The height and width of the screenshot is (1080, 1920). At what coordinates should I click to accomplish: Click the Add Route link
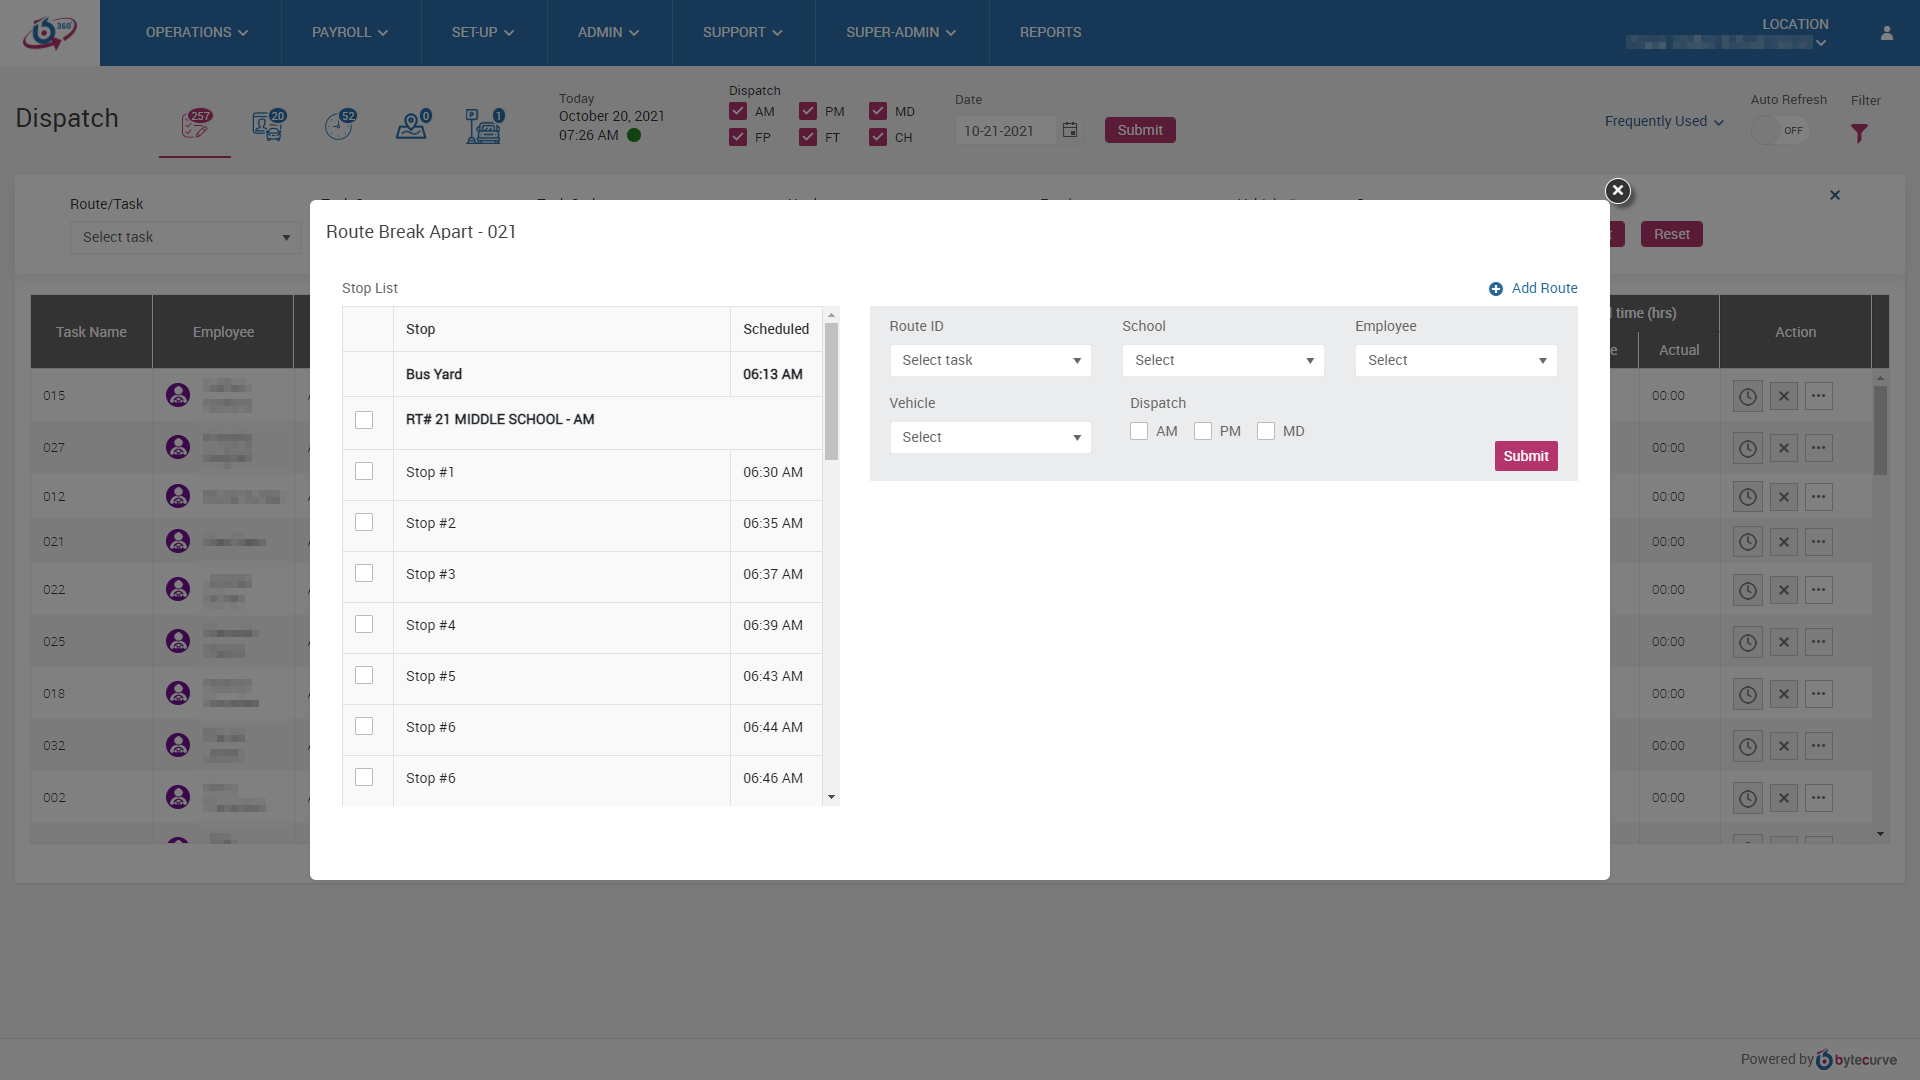(x=1544, y=288)
